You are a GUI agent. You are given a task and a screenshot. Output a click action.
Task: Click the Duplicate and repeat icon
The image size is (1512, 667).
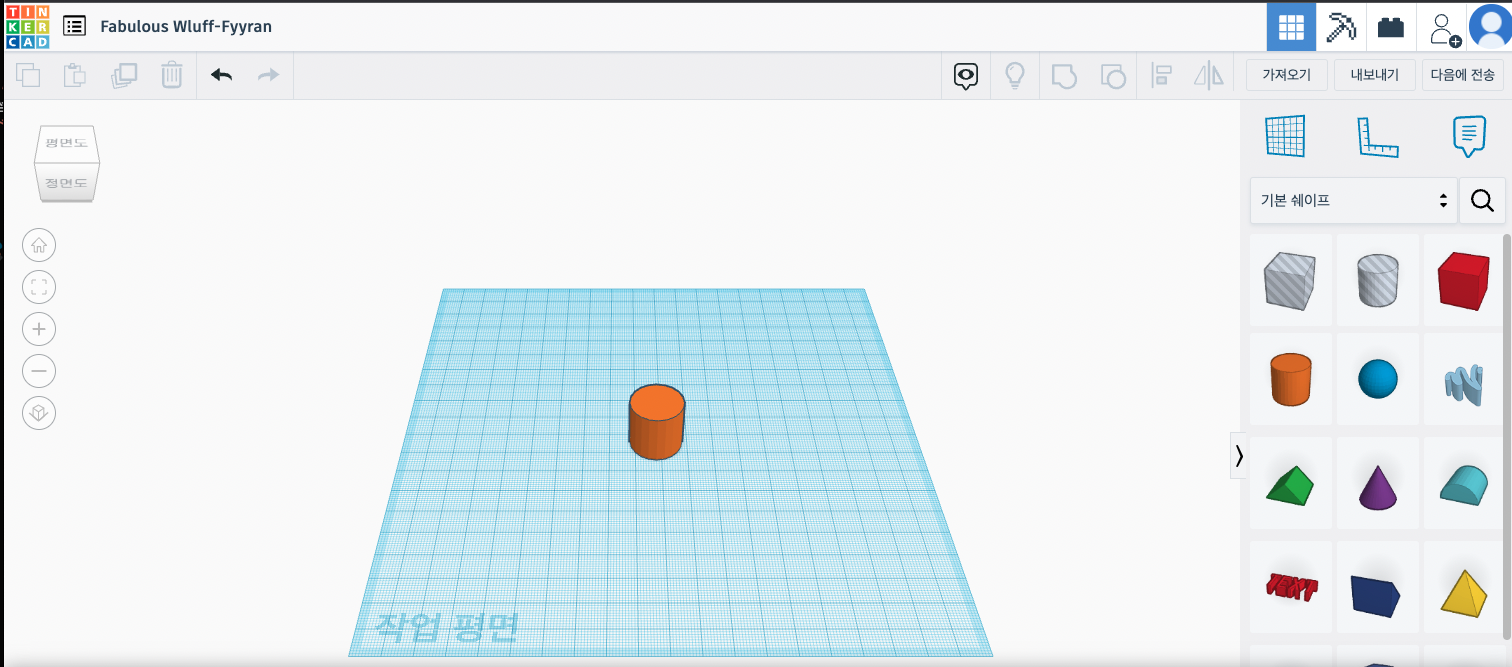click(124, 75)
